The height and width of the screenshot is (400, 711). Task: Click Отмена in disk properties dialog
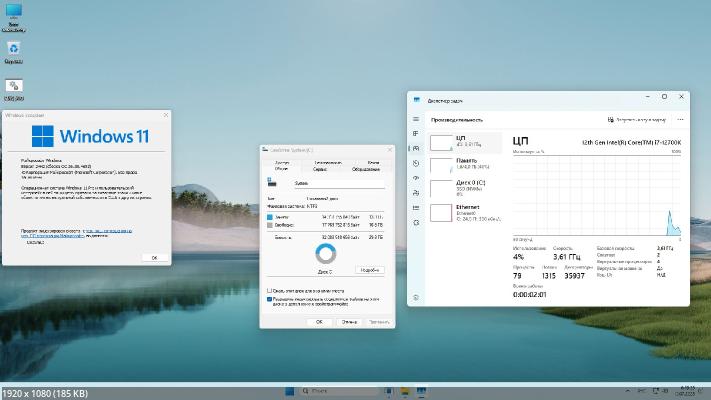(x=349, y=322)
